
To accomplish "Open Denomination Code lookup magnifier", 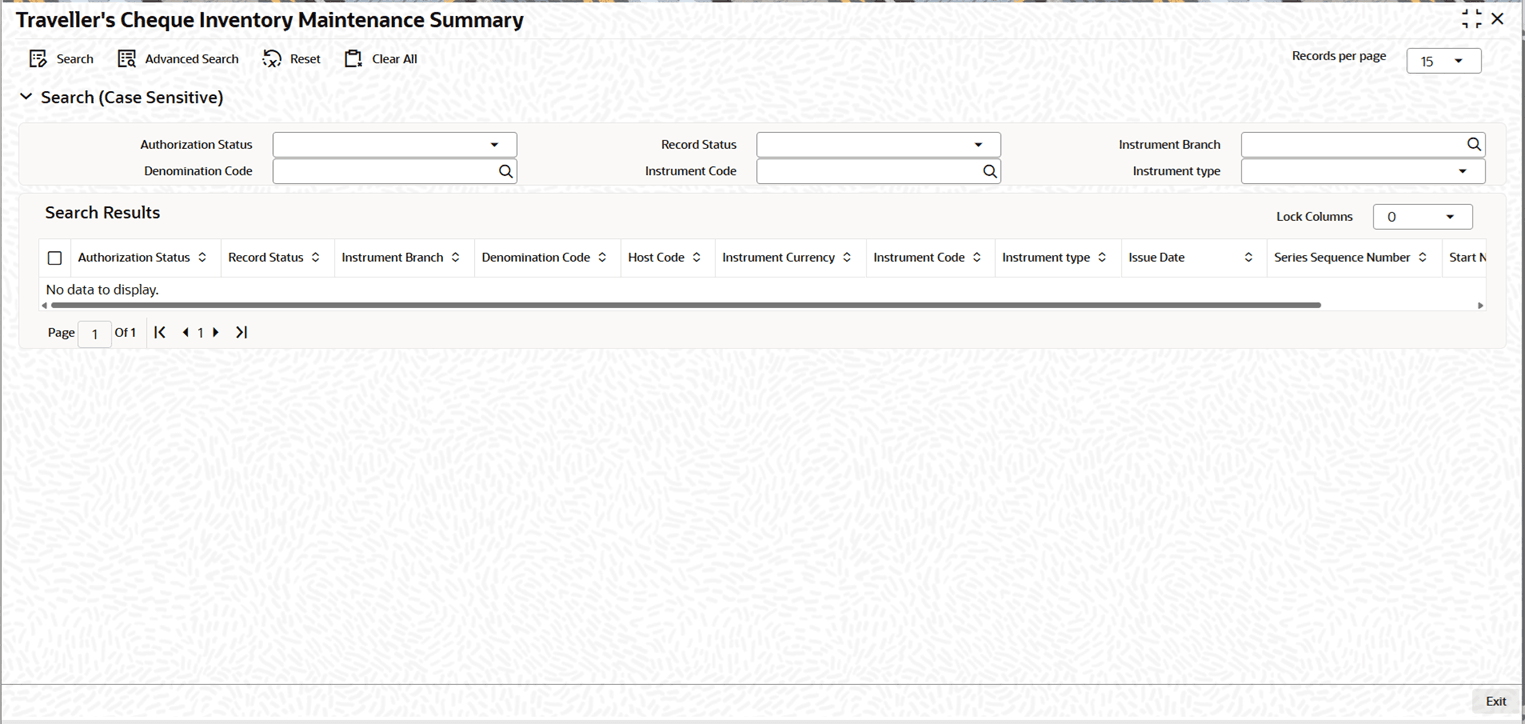I will [506, 171].
